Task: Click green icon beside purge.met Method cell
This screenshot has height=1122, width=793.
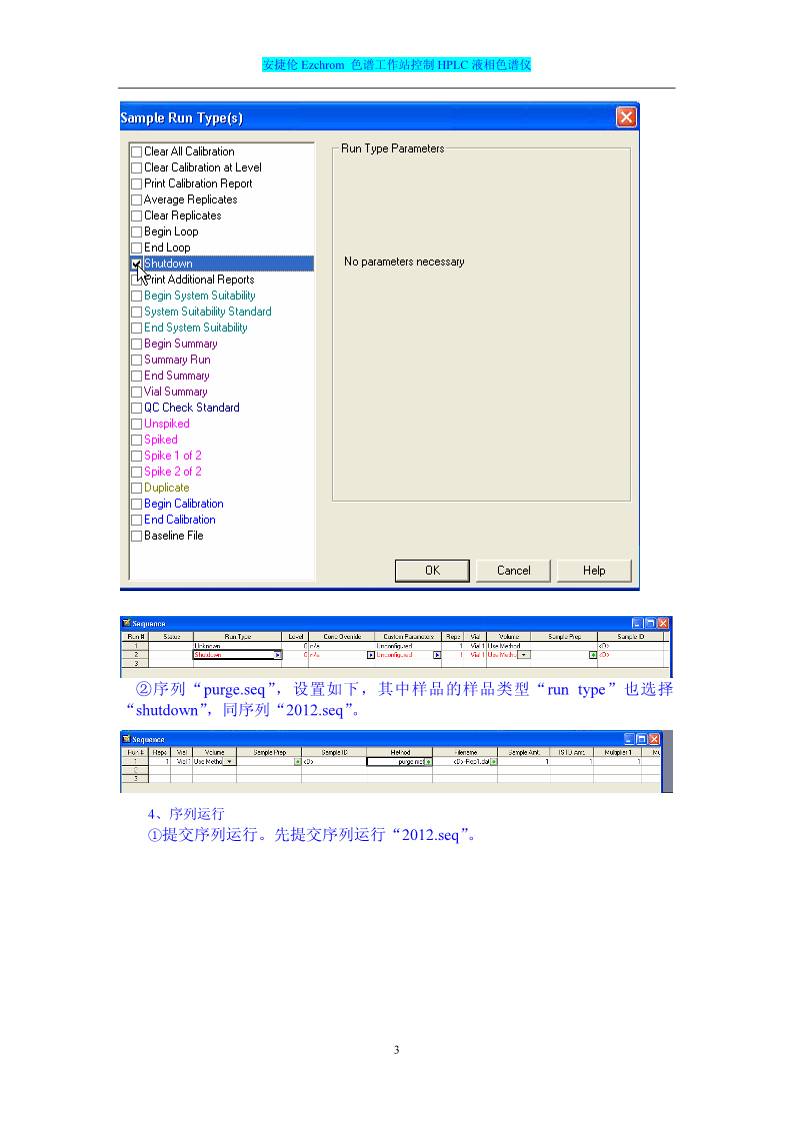Action: click(x=428, y=761)
